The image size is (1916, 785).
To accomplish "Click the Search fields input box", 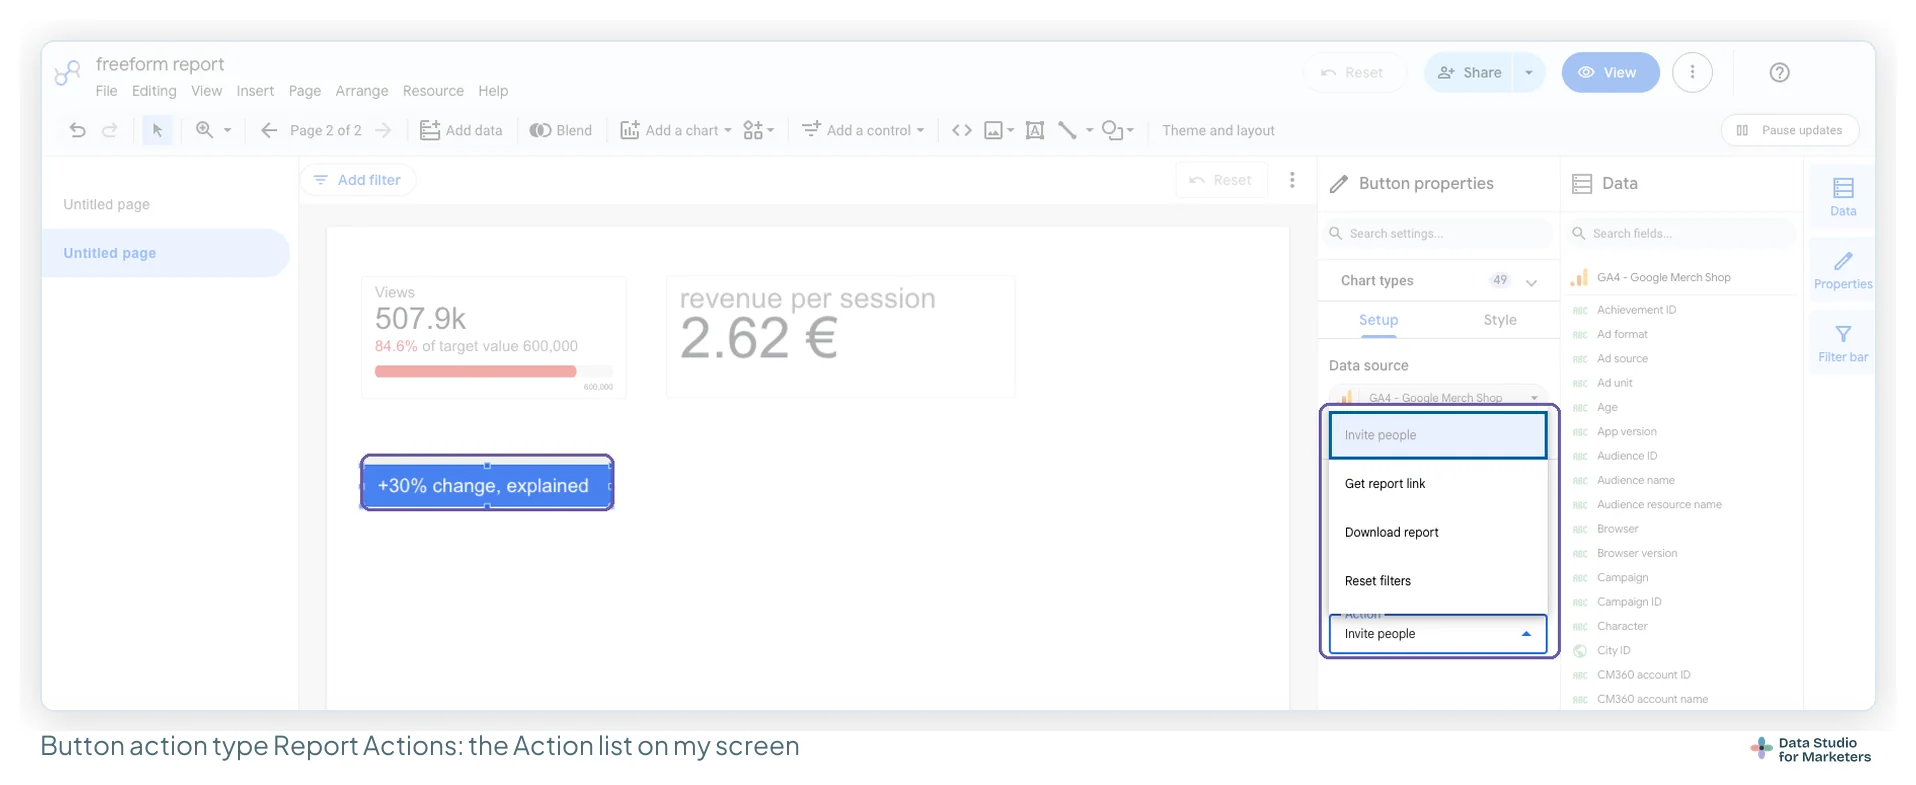I will point(1683,233).
